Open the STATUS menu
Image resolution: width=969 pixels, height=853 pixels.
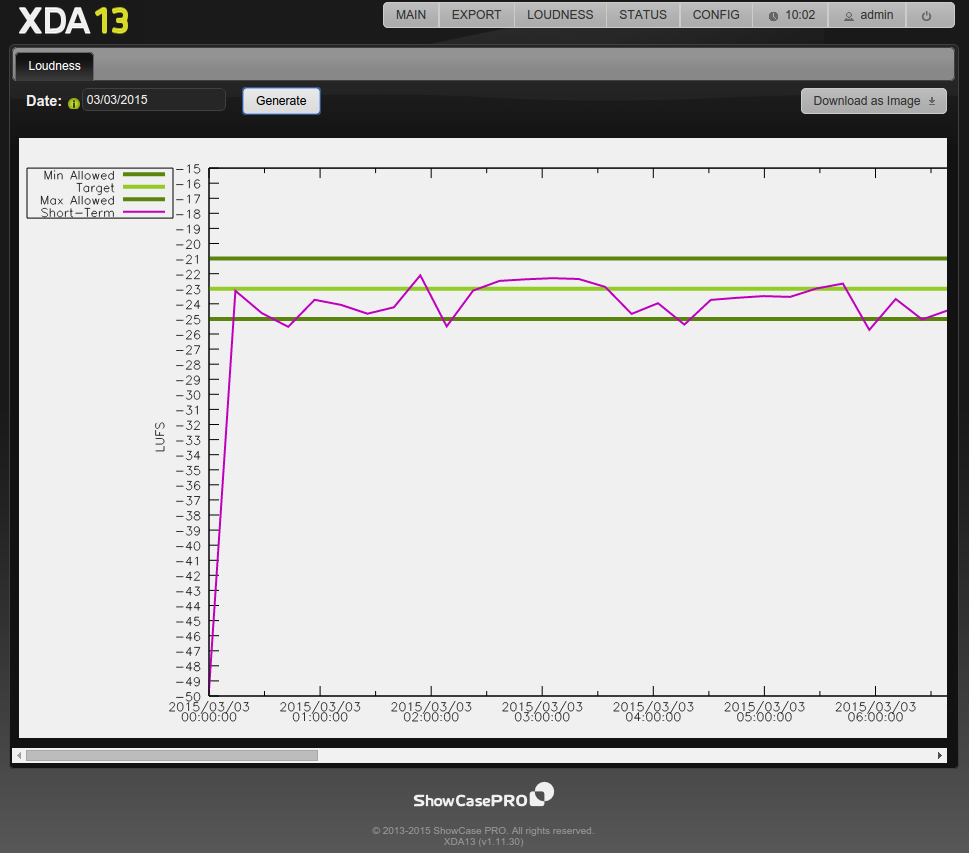(x=642, y=15)
